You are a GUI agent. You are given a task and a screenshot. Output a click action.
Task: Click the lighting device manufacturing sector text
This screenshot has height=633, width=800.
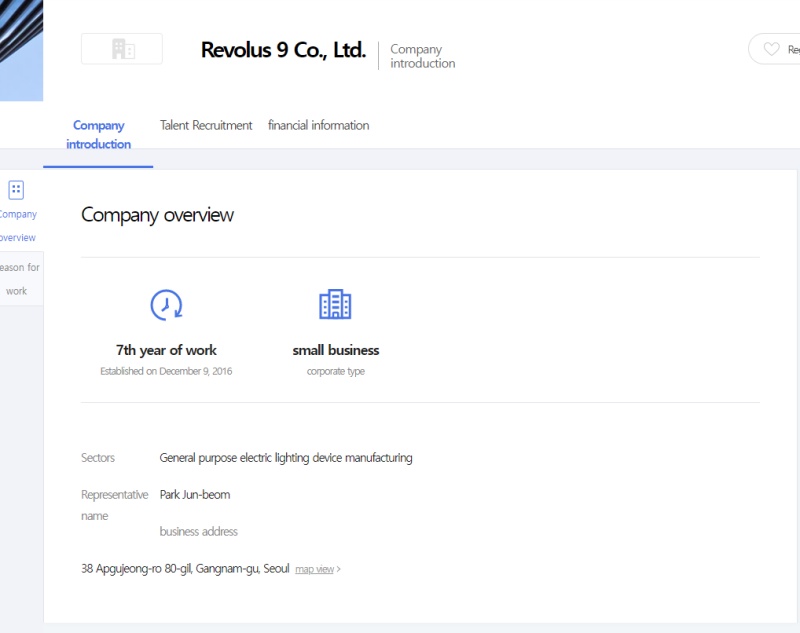(286, 458)
